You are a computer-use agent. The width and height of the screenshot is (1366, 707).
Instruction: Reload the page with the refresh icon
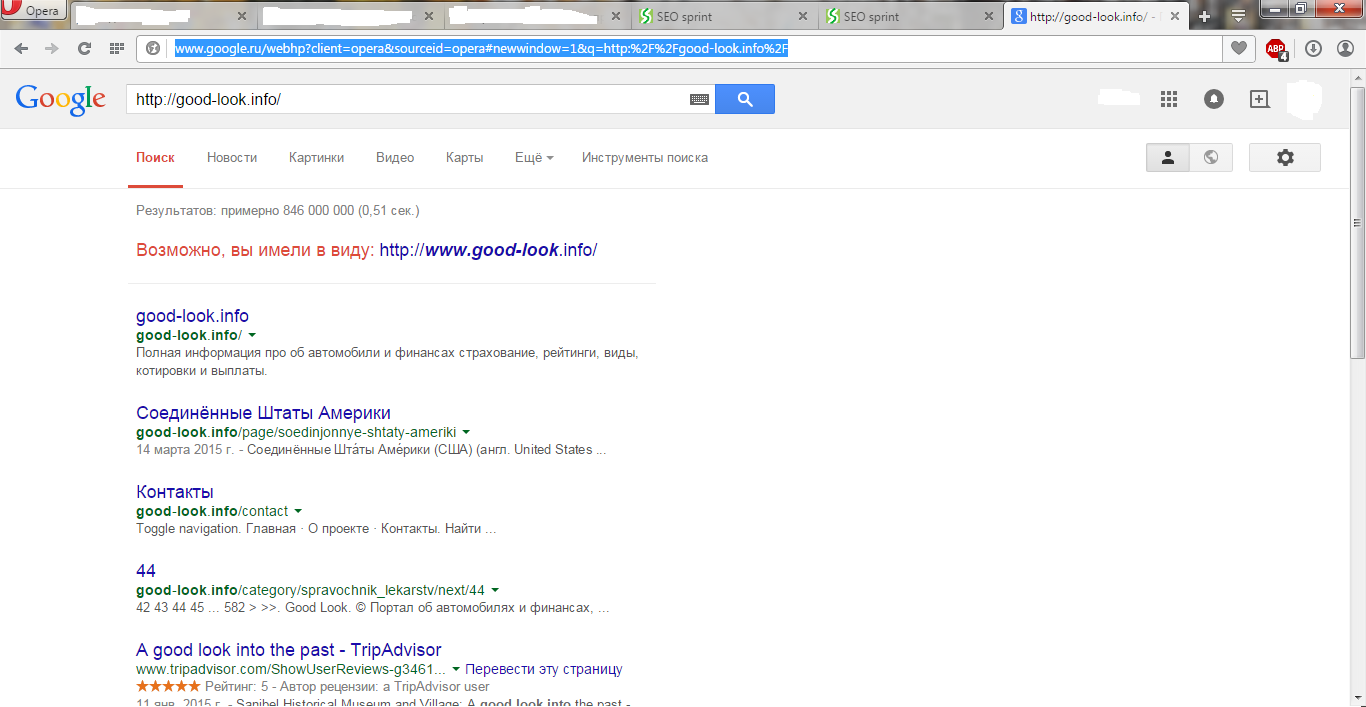[x=84, y=48]
